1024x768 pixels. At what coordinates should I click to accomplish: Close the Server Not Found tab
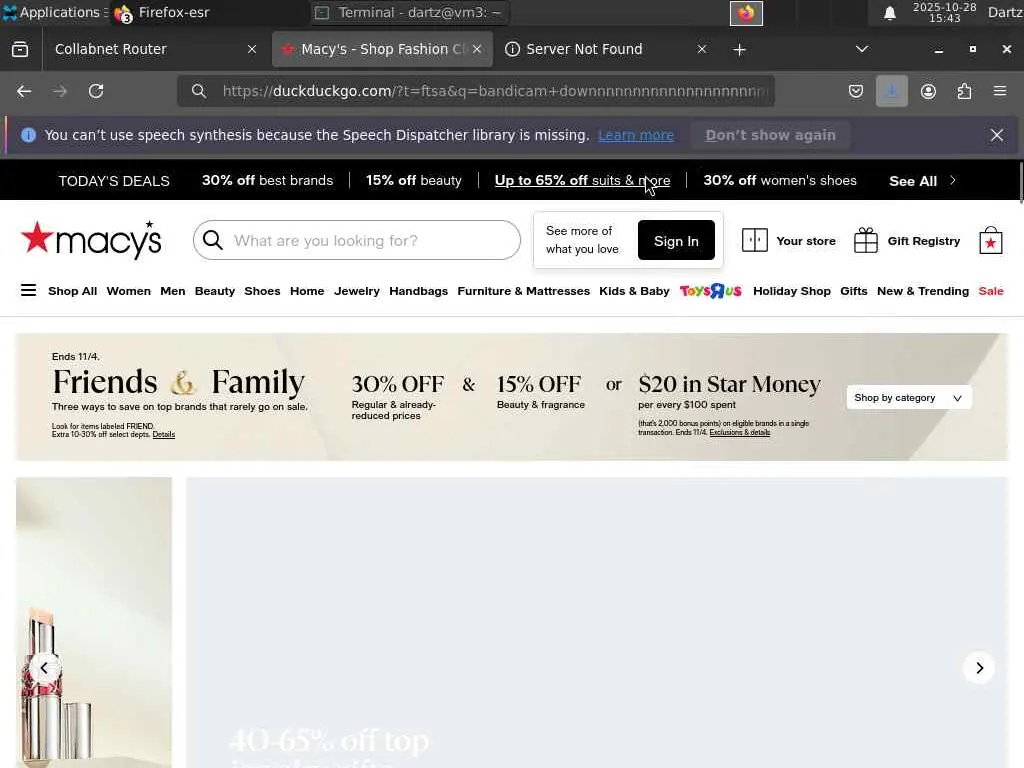(x=701, y=50)
